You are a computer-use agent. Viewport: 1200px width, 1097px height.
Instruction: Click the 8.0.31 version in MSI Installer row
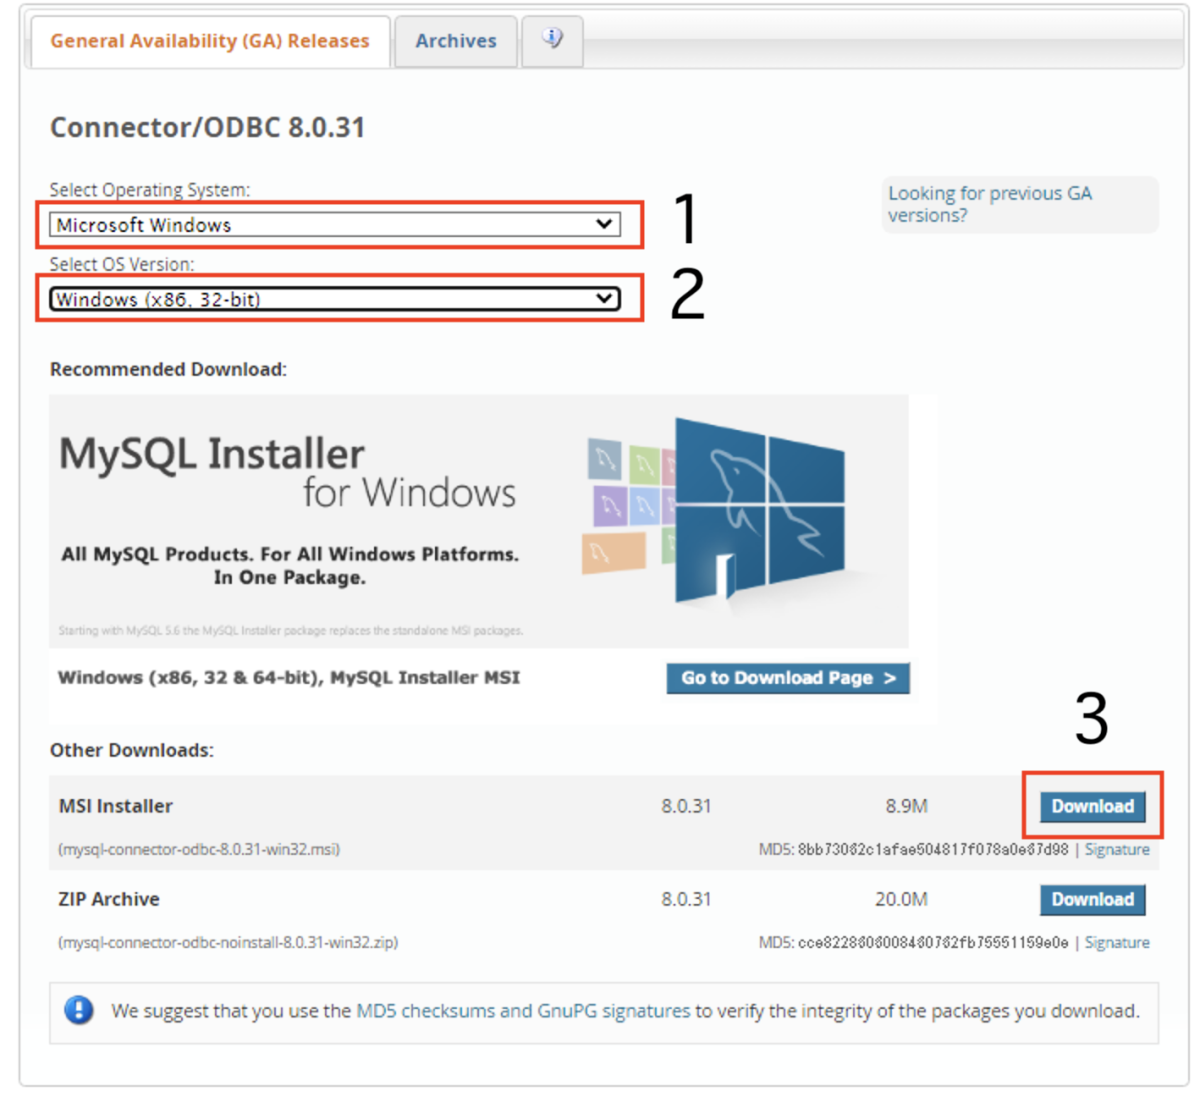(x=686, y=806)
